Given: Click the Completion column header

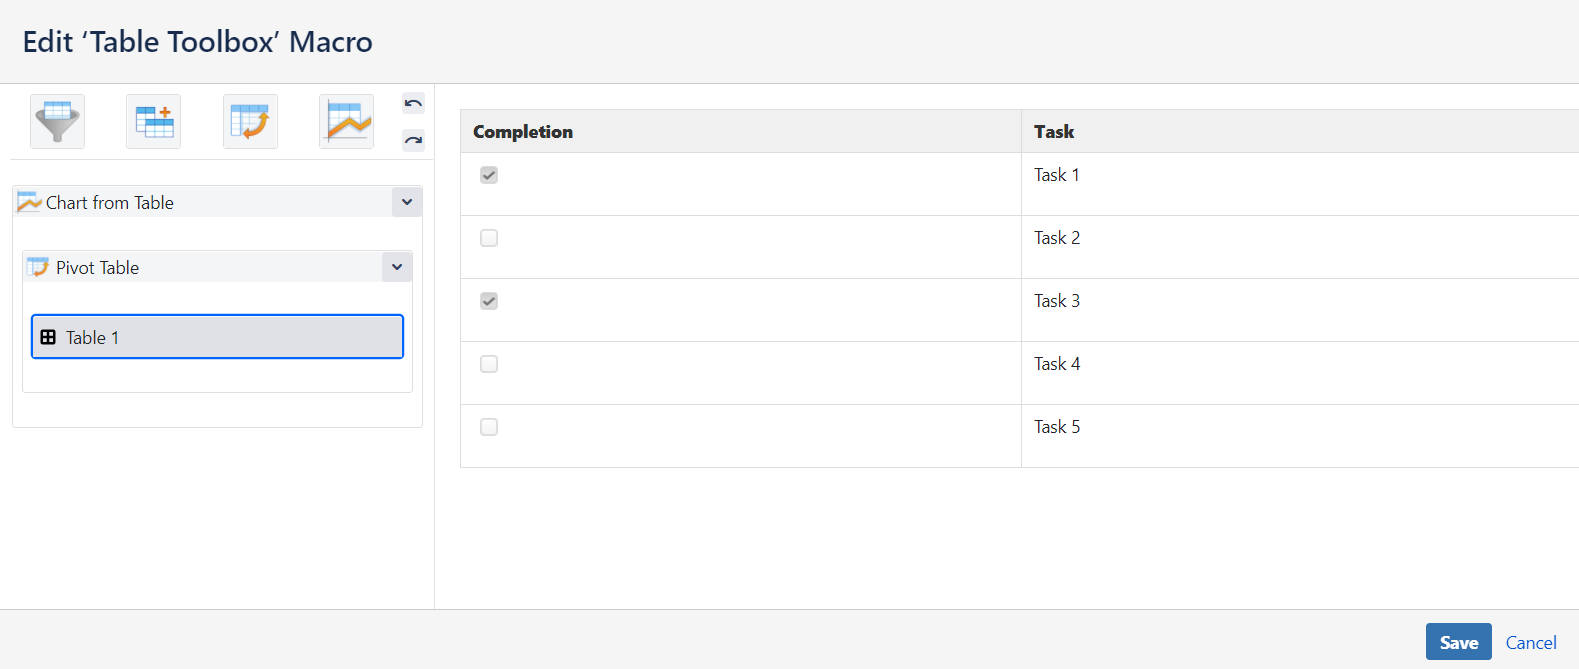Looking at the screenshot, I should click(x=522, y=131).
